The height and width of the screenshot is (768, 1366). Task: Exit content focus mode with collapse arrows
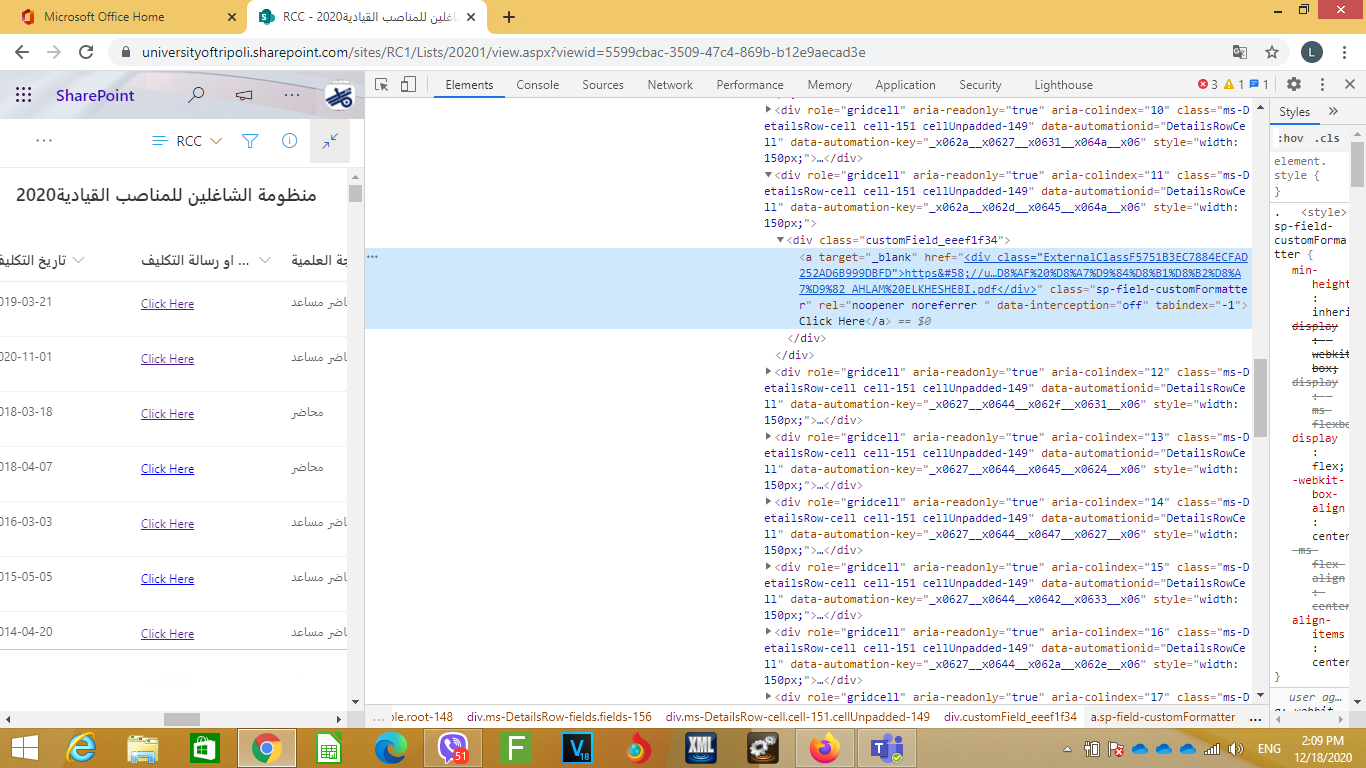330,141
